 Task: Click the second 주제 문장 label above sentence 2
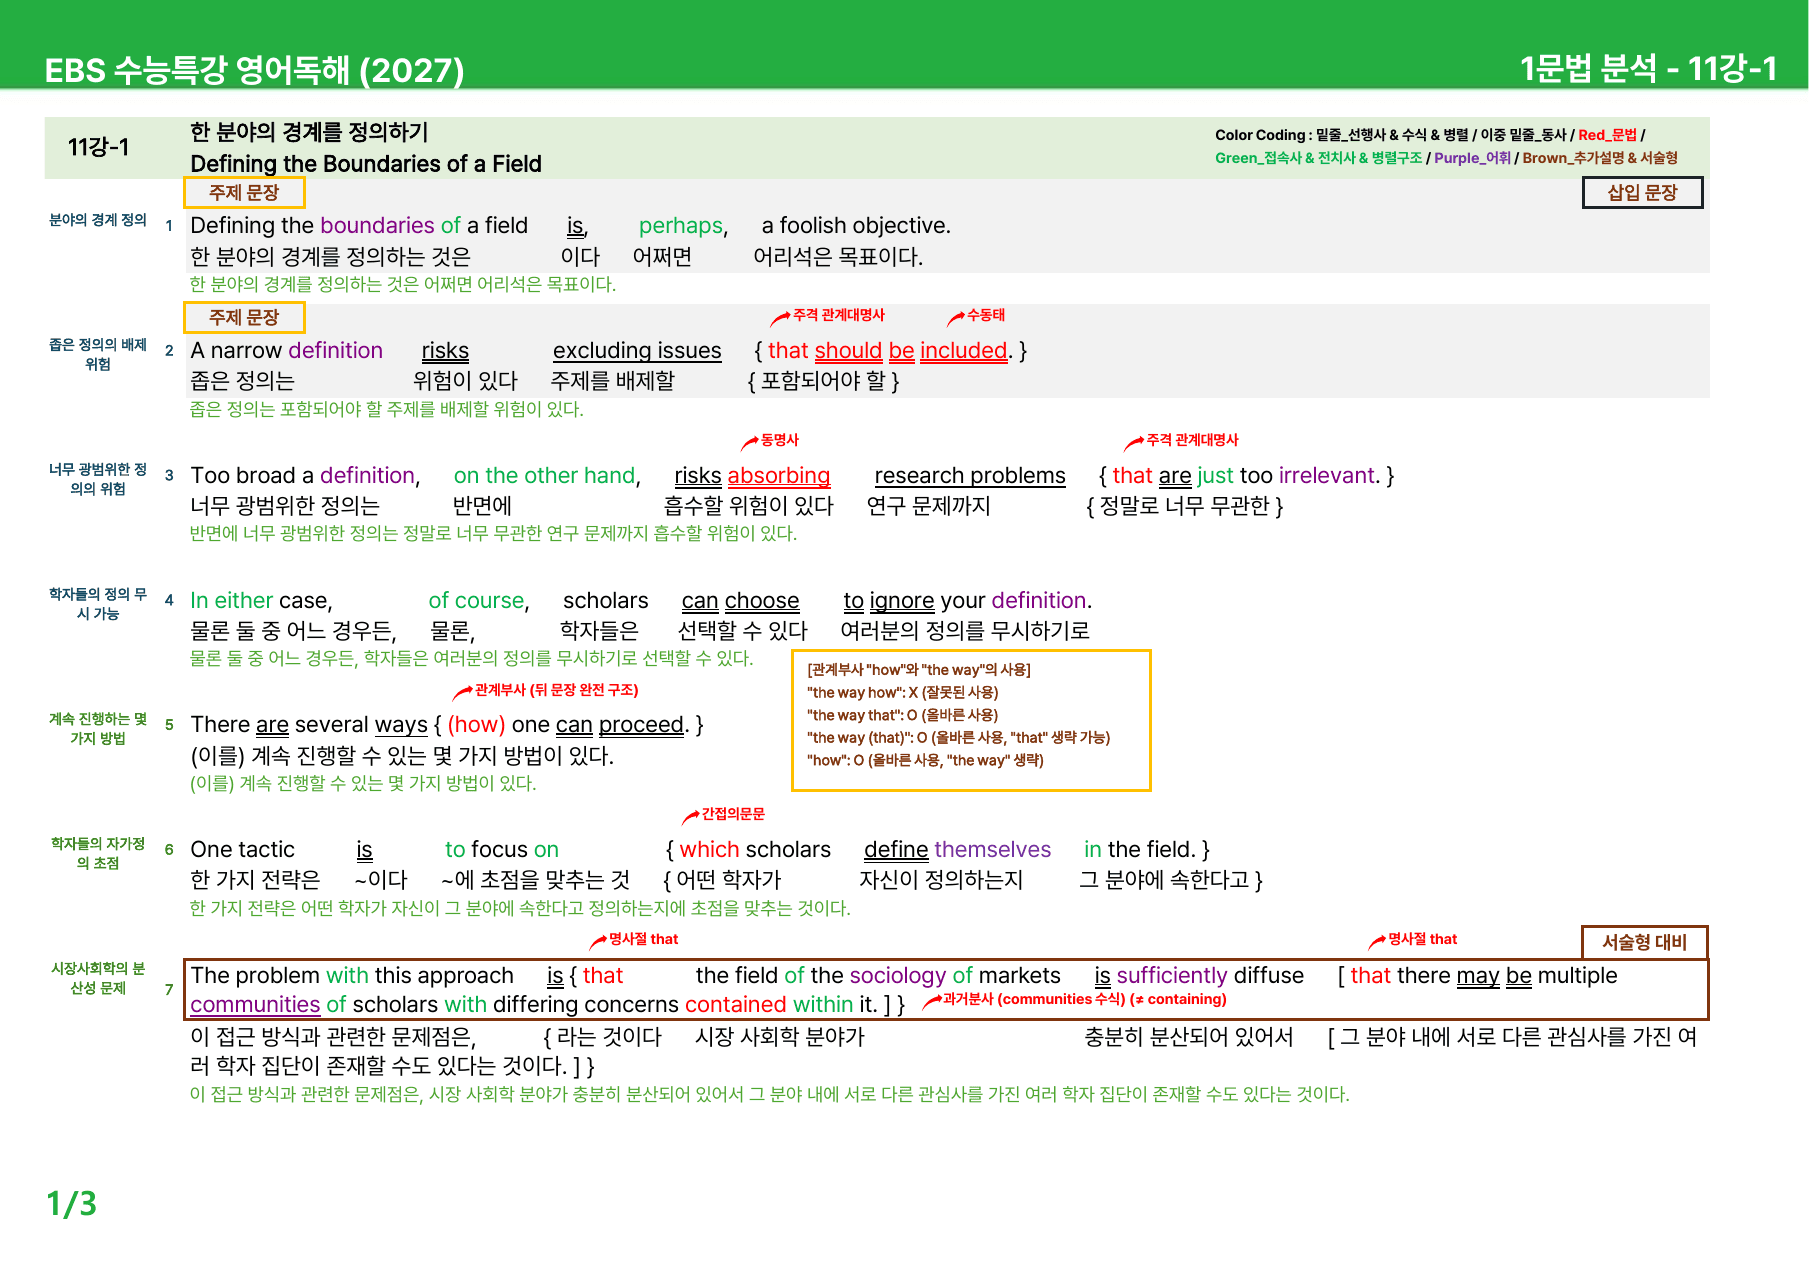coord(244,317)
